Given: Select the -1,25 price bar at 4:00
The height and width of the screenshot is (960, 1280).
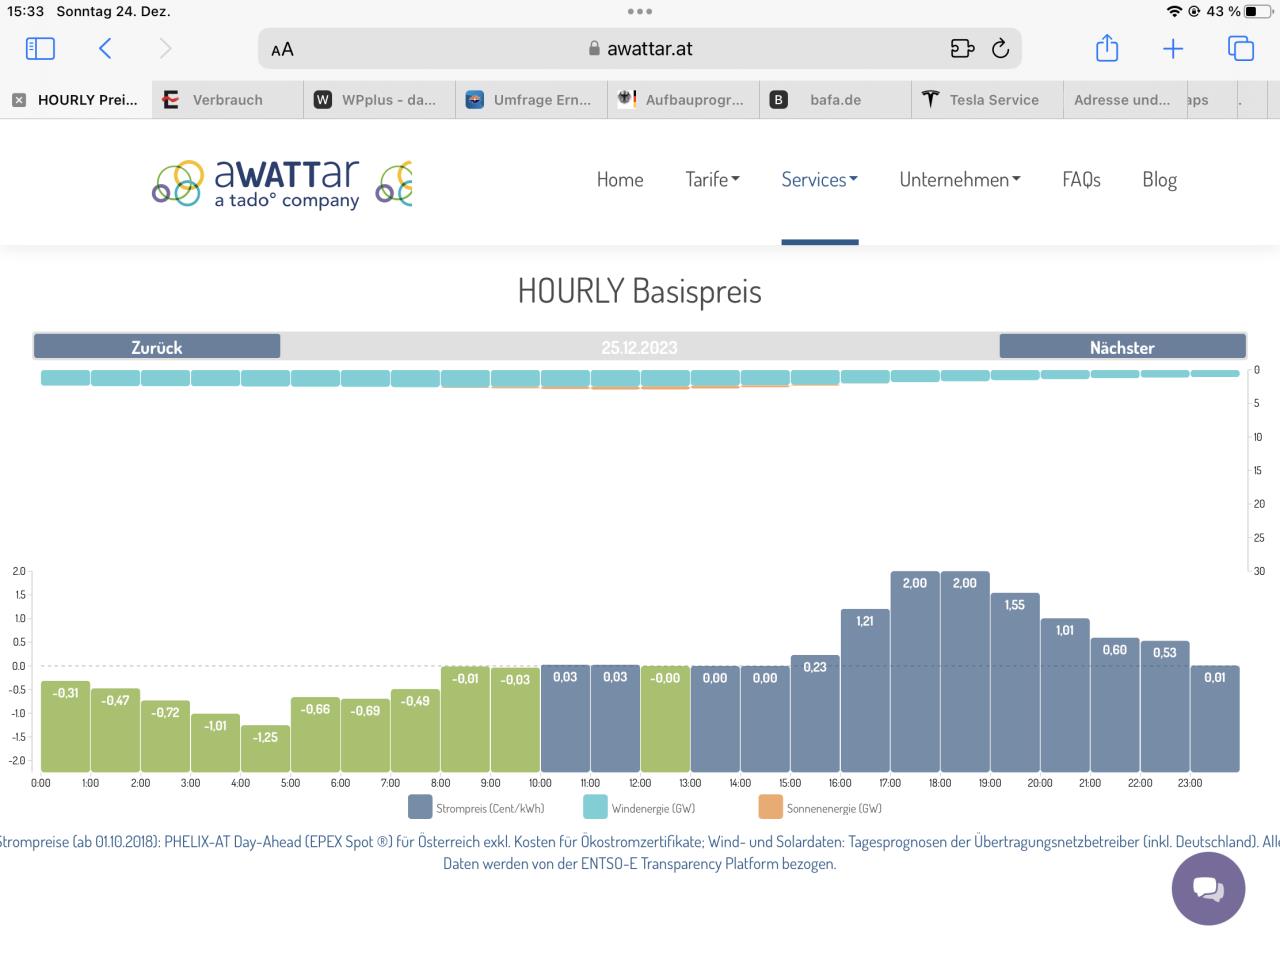Looking at the screenshot, I should [x=265, y=749].
